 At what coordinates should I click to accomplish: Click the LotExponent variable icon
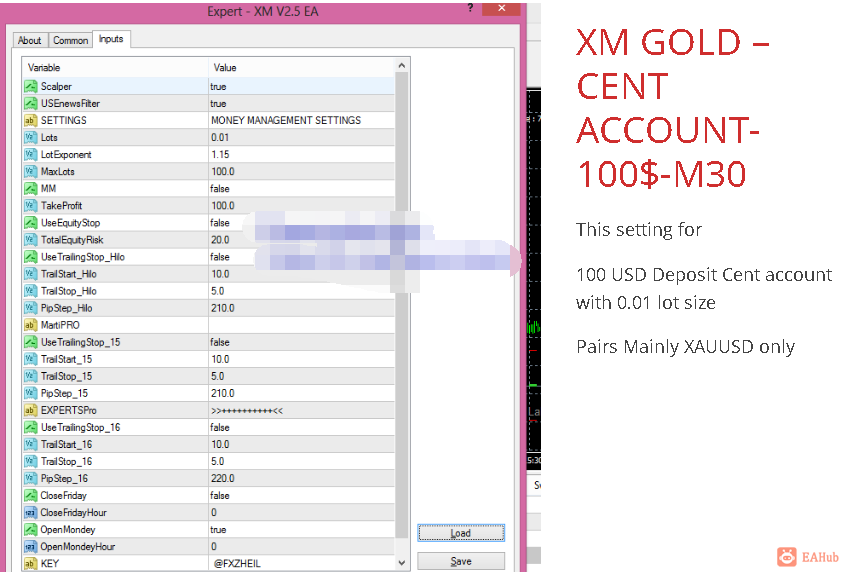(x=31, y=155)
